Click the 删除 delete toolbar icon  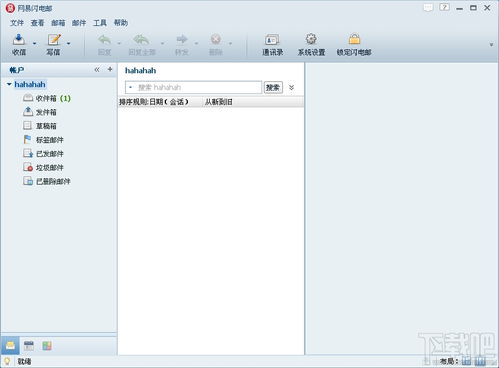[216, 39]
